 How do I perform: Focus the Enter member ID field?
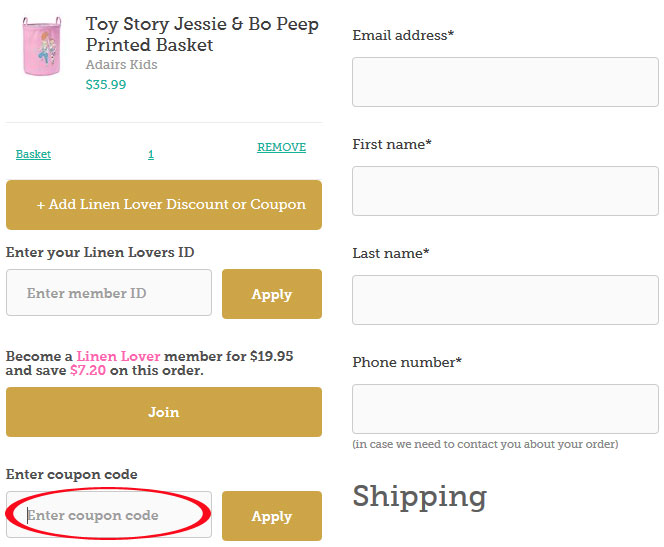pos(109,293)
